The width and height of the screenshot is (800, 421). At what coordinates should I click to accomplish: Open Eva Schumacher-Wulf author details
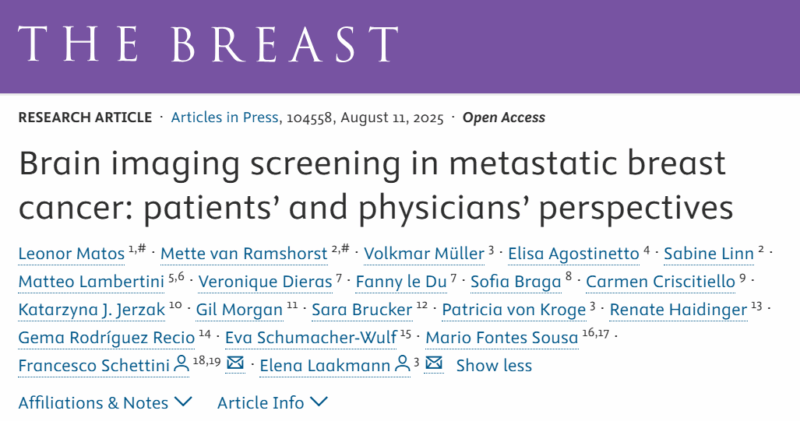pyautogui.click(x=311, y=337)
